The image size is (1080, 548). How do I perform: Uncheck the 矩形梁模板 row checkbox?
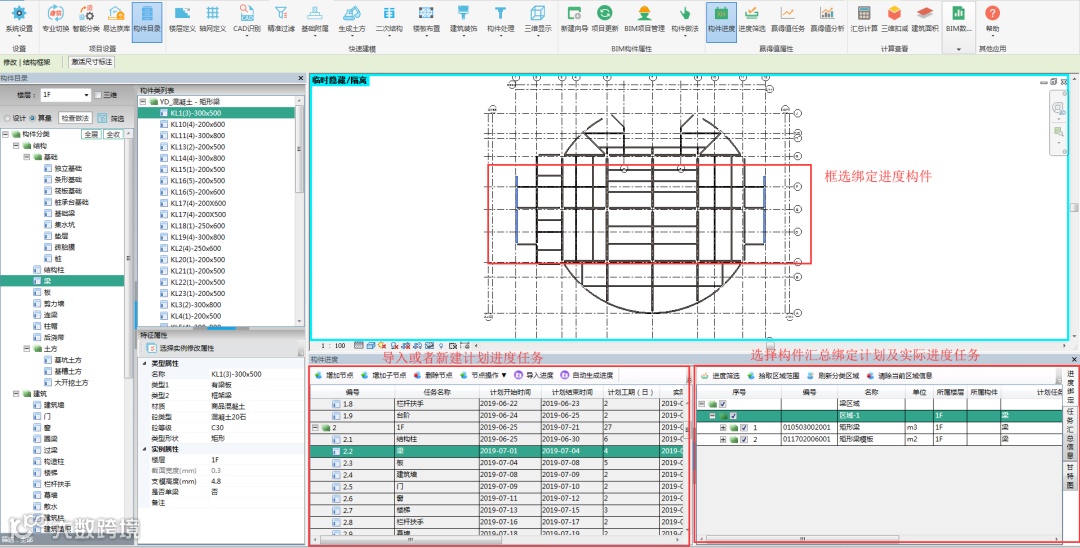[x=745, y=439]
